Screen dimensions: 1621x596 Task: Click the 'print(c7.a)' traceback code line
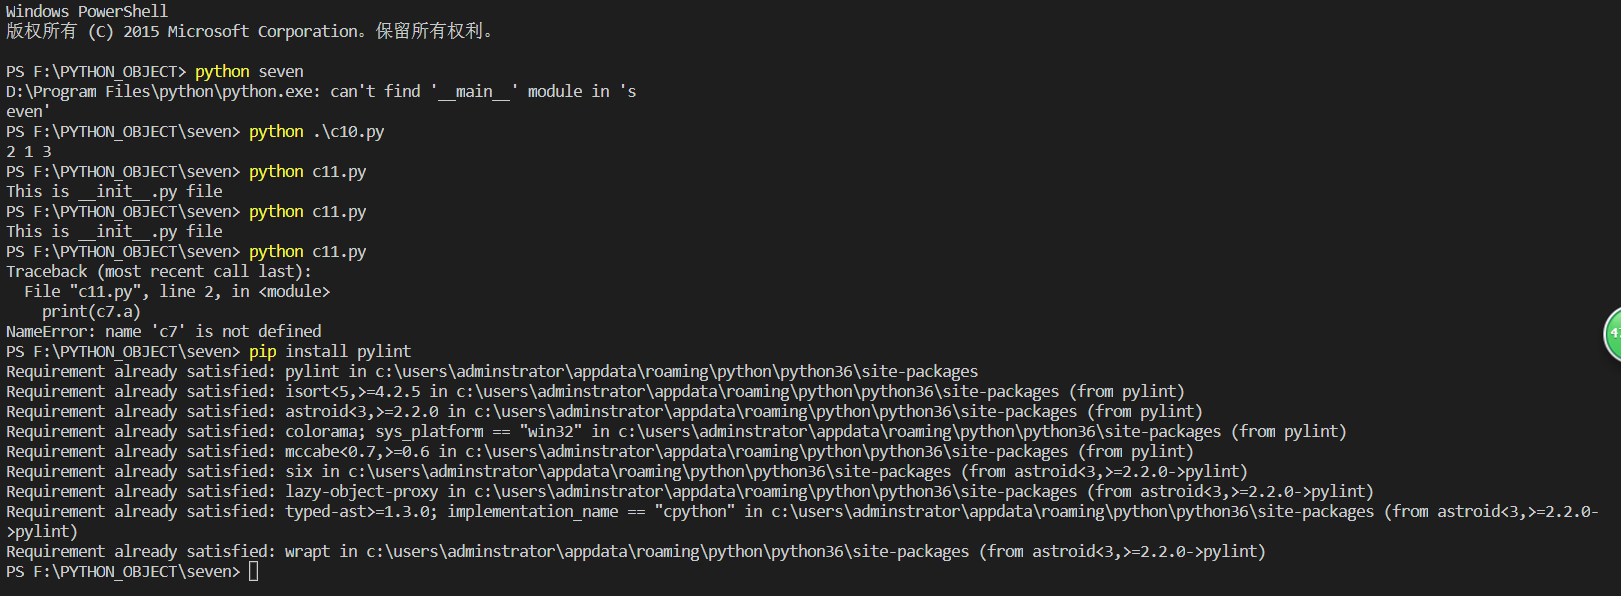click(x=91, y=311)
